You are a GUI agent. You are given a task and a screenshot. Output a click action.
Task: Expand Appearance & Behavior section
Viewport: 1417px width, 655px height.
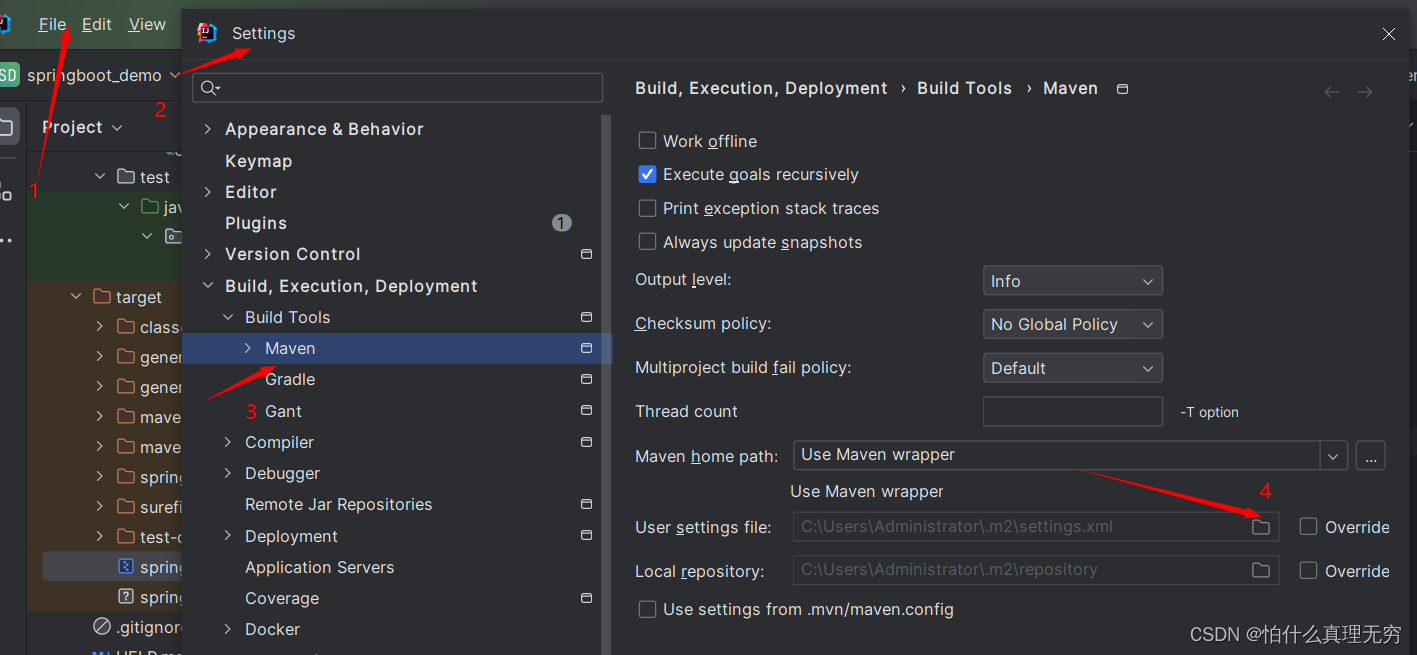208,129
